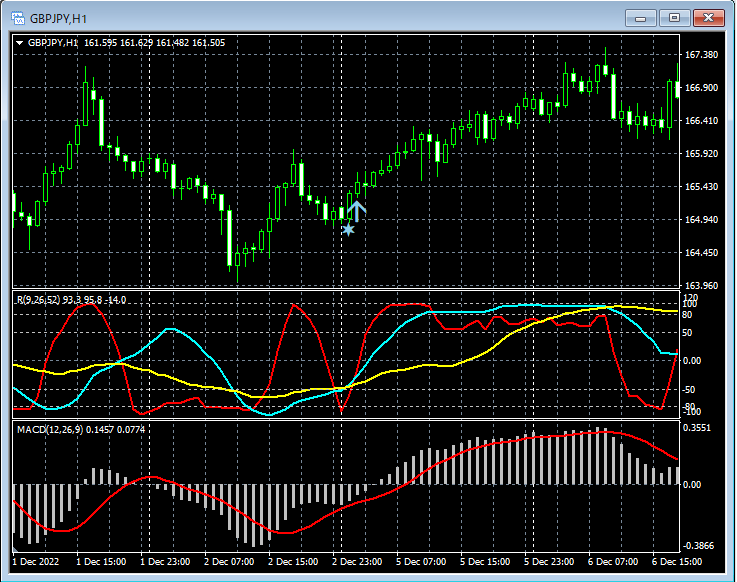737x582 pixels.
Task: Minimize the GBPJPY,H1 chart window
Action: pyautogui.click(x=640, y=18)
